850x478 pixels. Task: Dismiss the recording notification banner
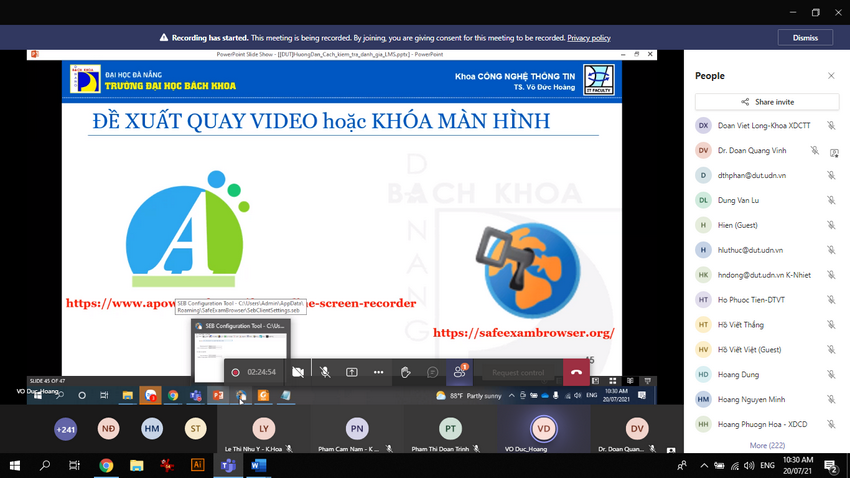coord(805,38)
